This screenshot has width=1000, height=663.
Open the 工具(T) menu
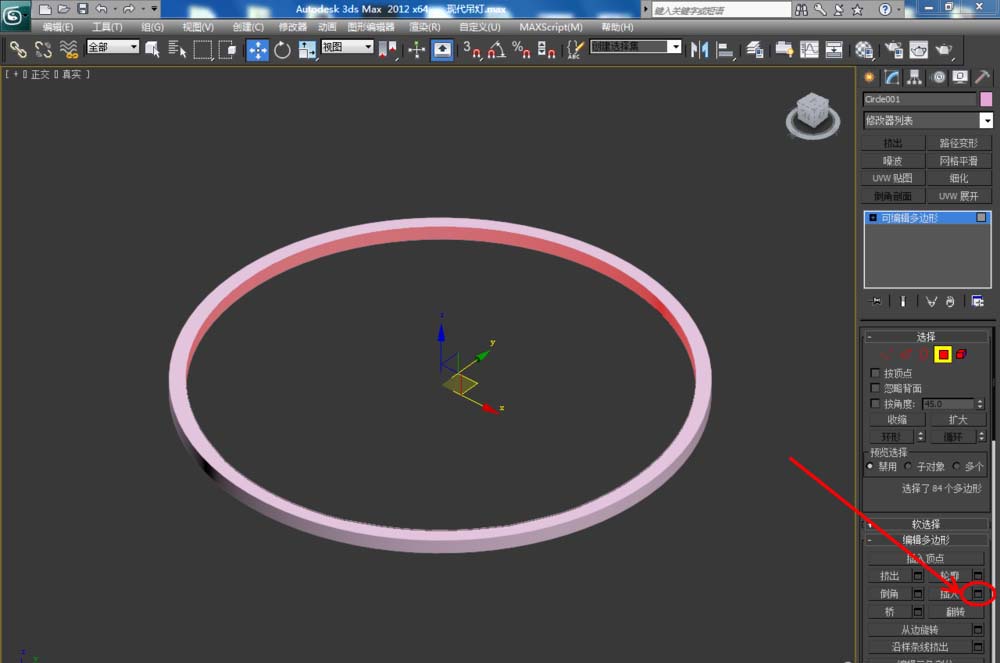107,27
